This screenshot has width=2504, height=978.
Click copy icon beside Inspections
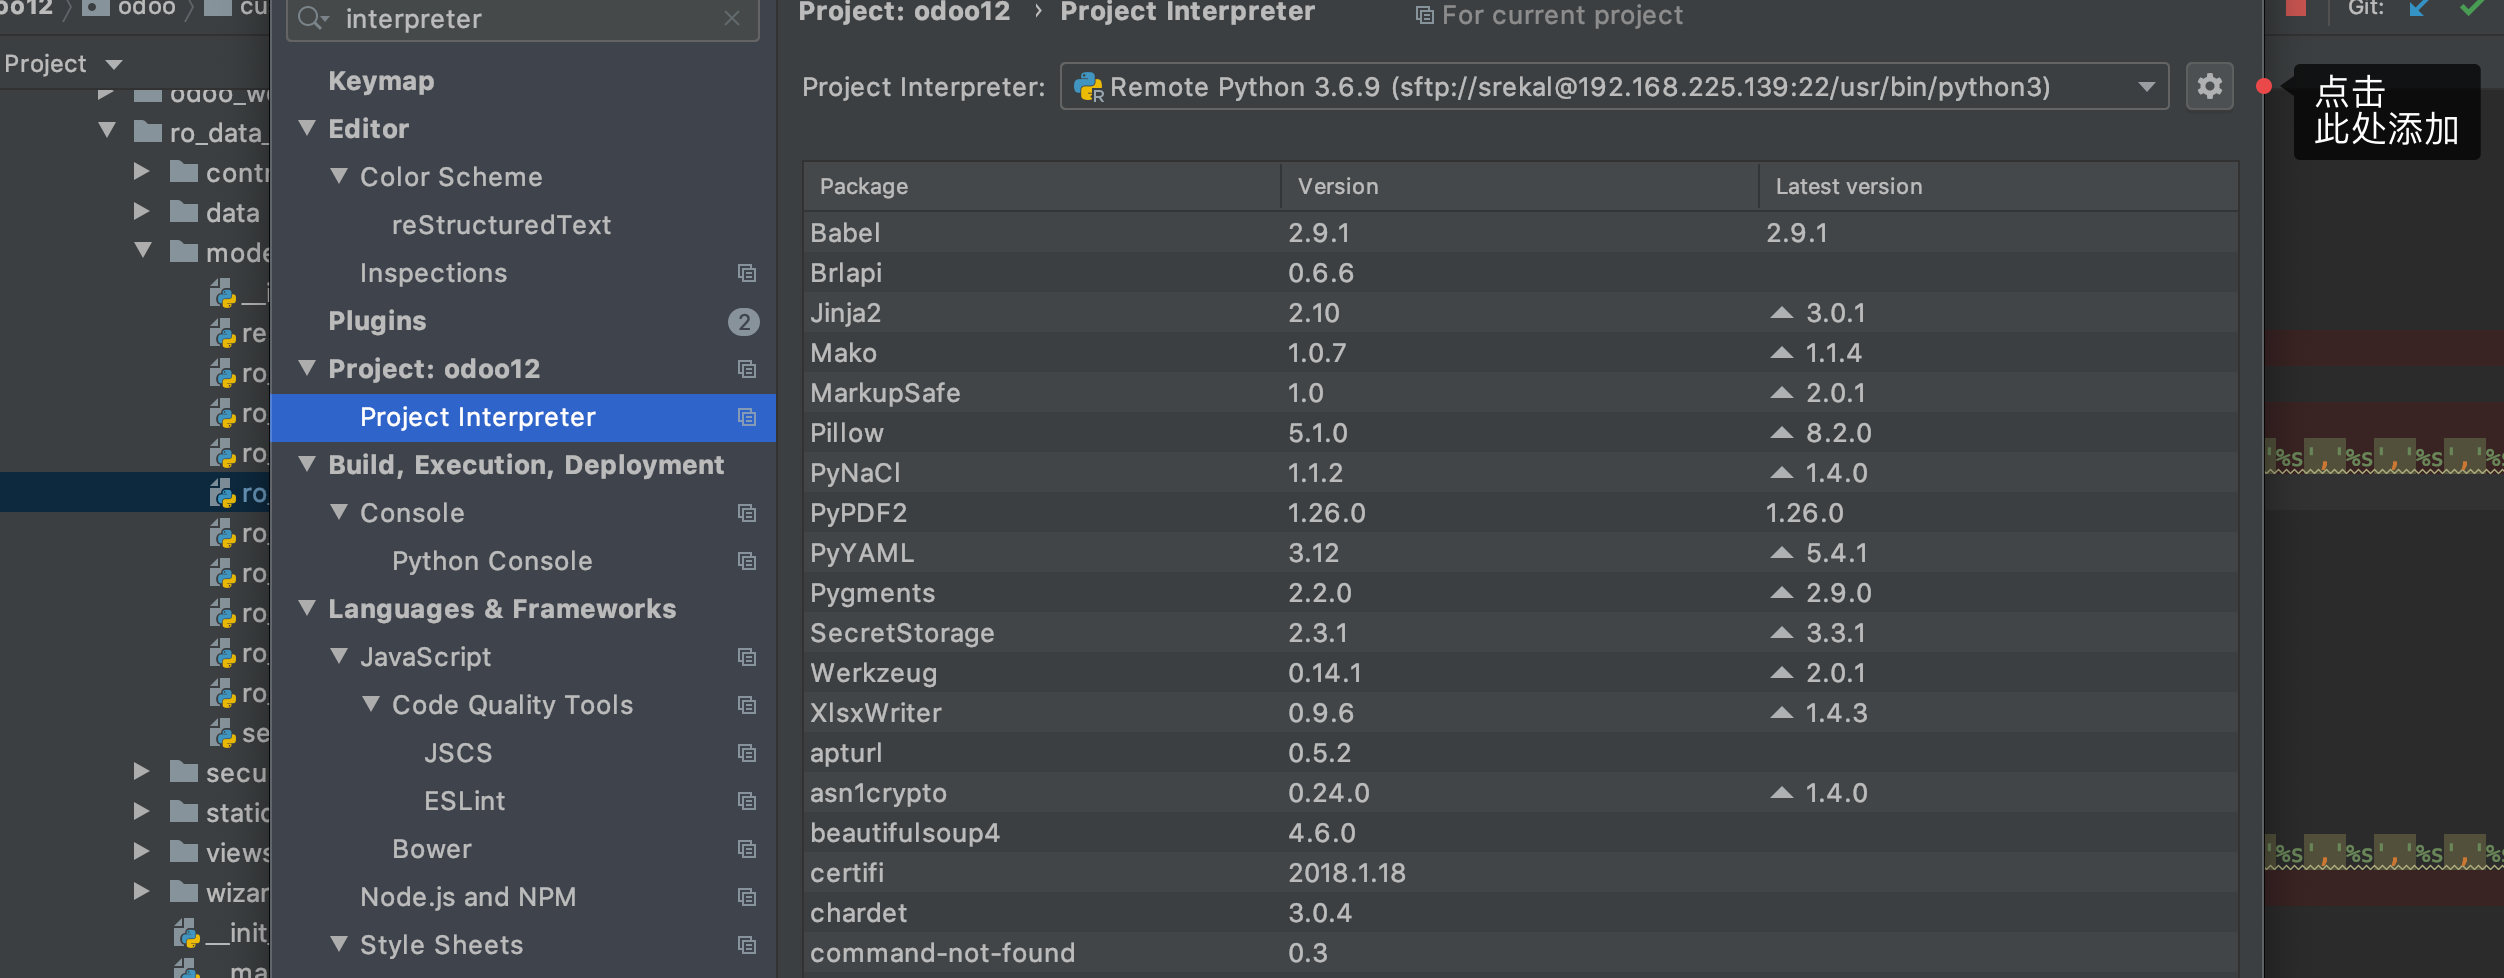point(746,273)
